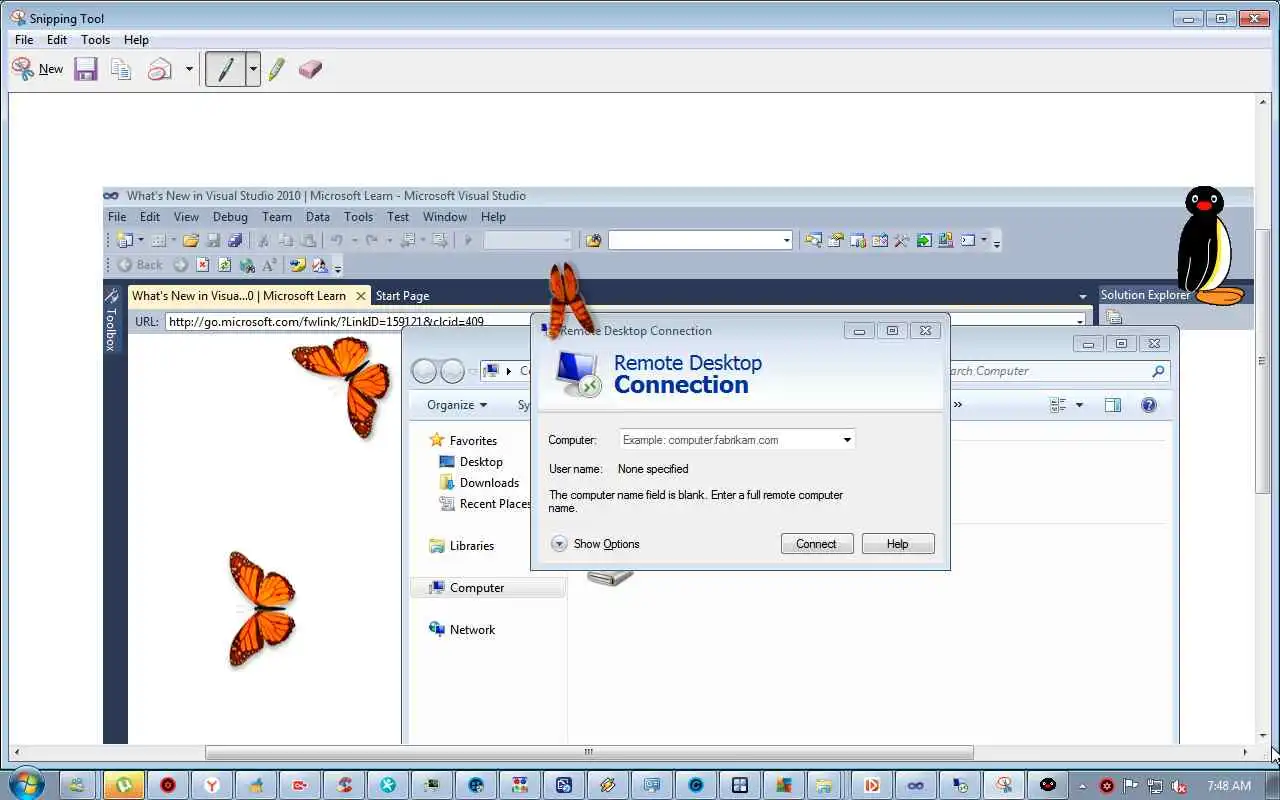
Task: Click the Toolbox wrench-hammer icon in Visual Studio toolbar
Action: click(901, 240)
